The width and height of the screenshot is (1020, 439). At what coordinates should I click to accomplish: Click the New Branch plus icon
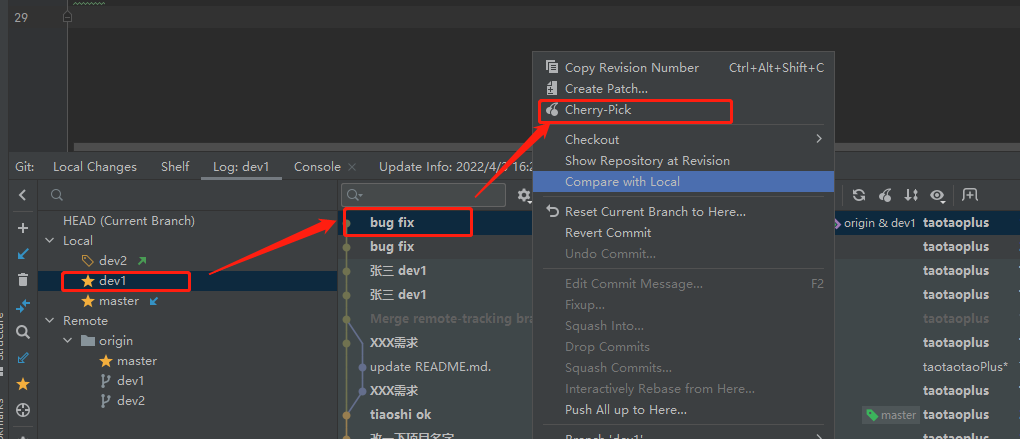click(x=23, y=228)
